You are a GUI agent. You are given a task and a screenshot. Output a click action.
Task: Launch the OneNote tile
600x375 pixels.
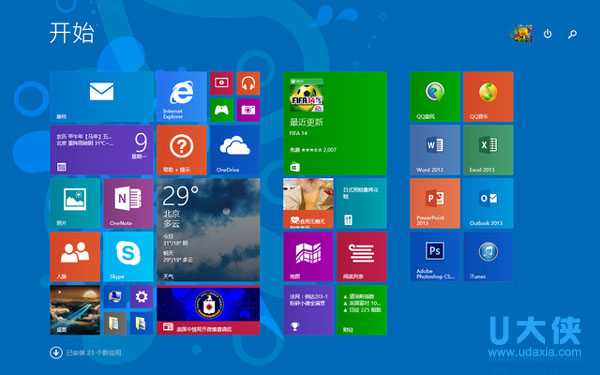[128, 203]
